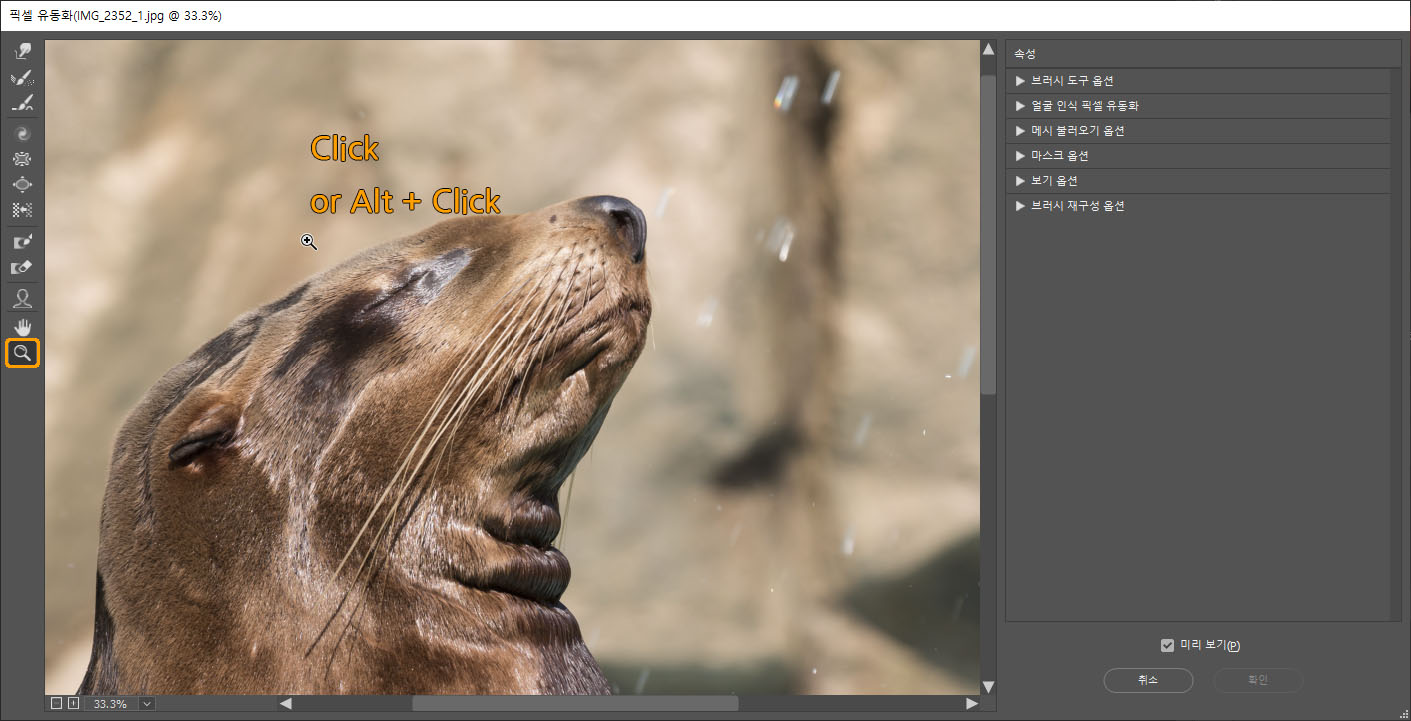Click the zoom in plus button

[x=73, y=704]
